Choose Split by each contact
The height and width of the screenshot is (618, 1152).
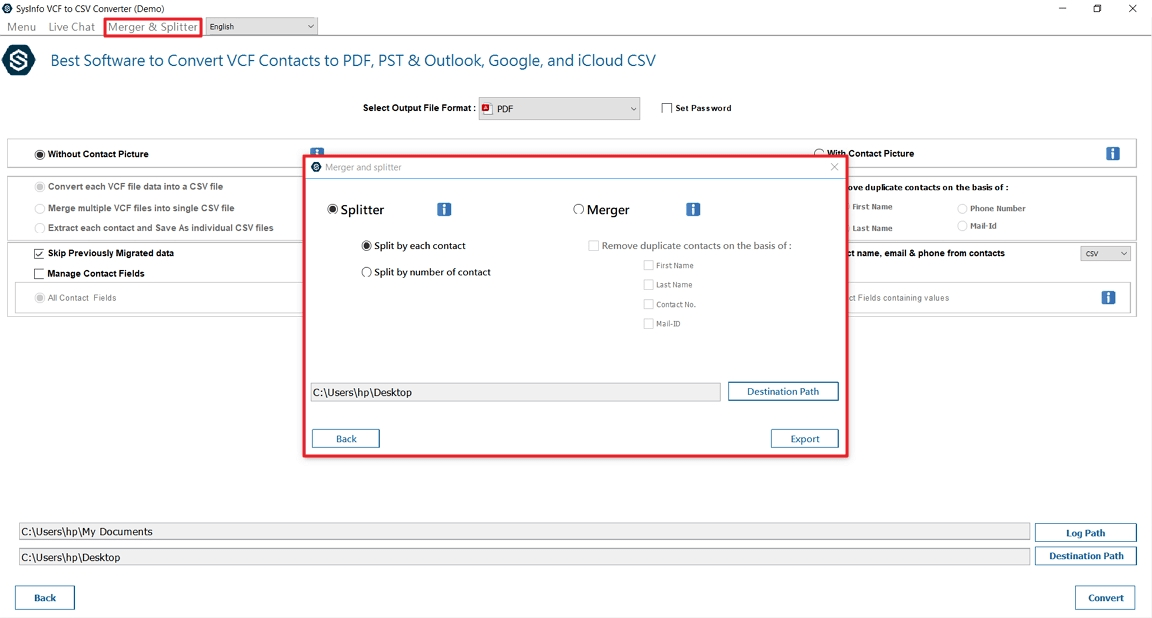tap(366, 245)
